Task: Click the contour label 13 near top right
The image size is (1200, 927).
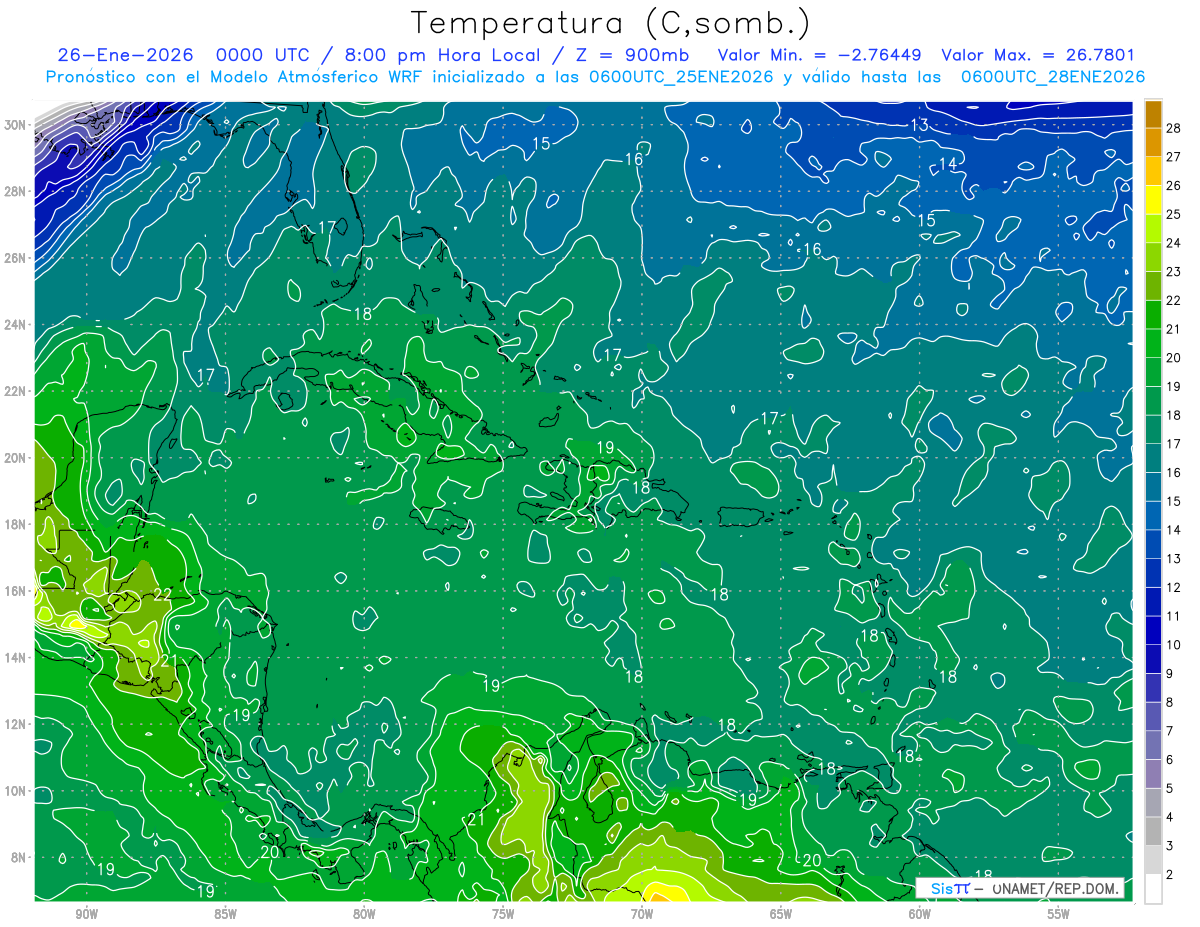Action: (x=920, y=125)
